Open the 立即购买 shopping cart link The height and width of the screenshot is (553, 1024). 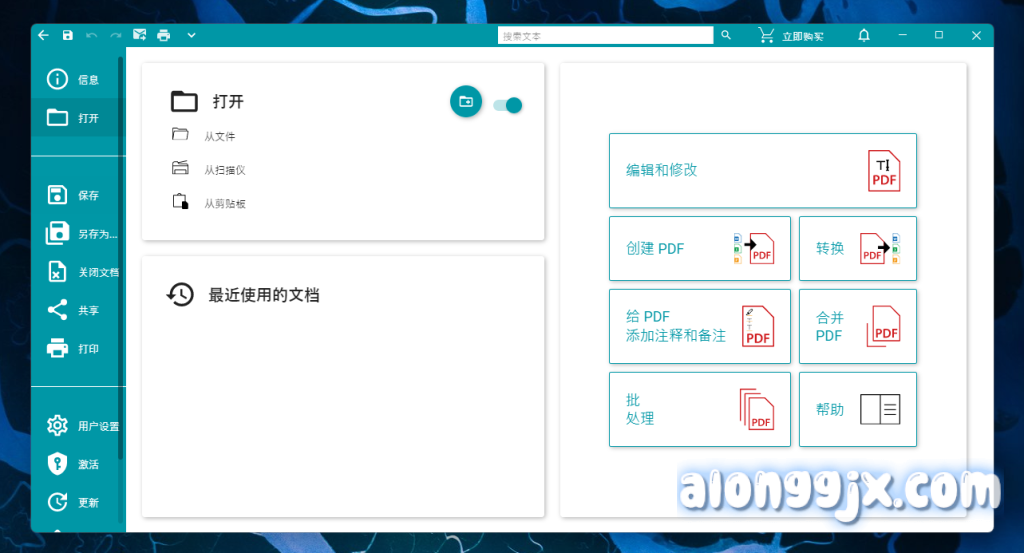click(791, 35)
